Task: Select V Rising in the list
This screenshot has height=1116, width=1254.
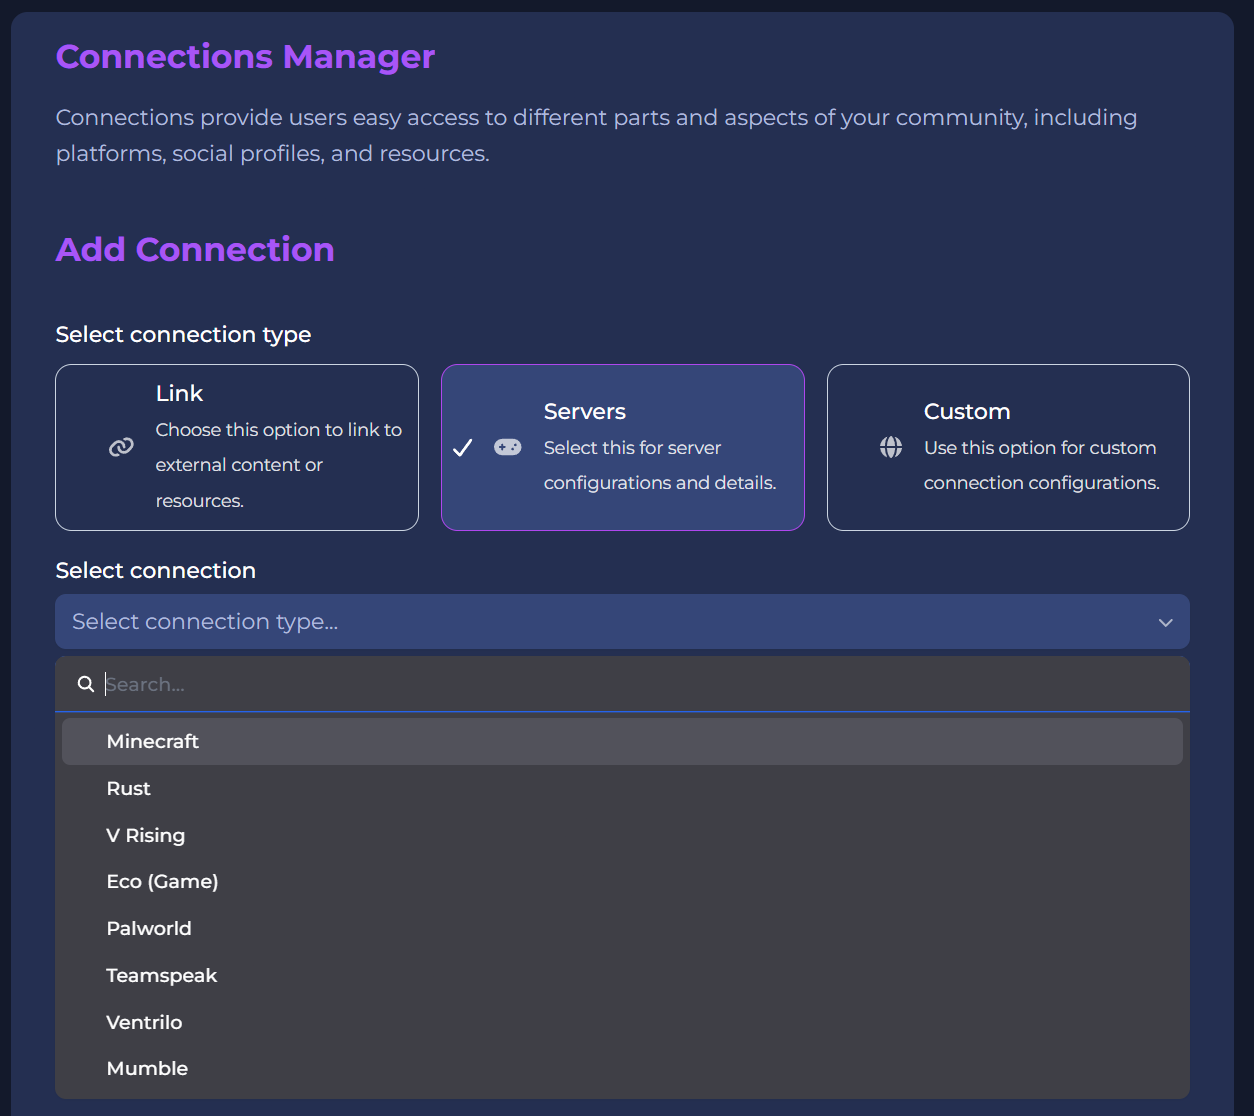Action: pos(146,835)
